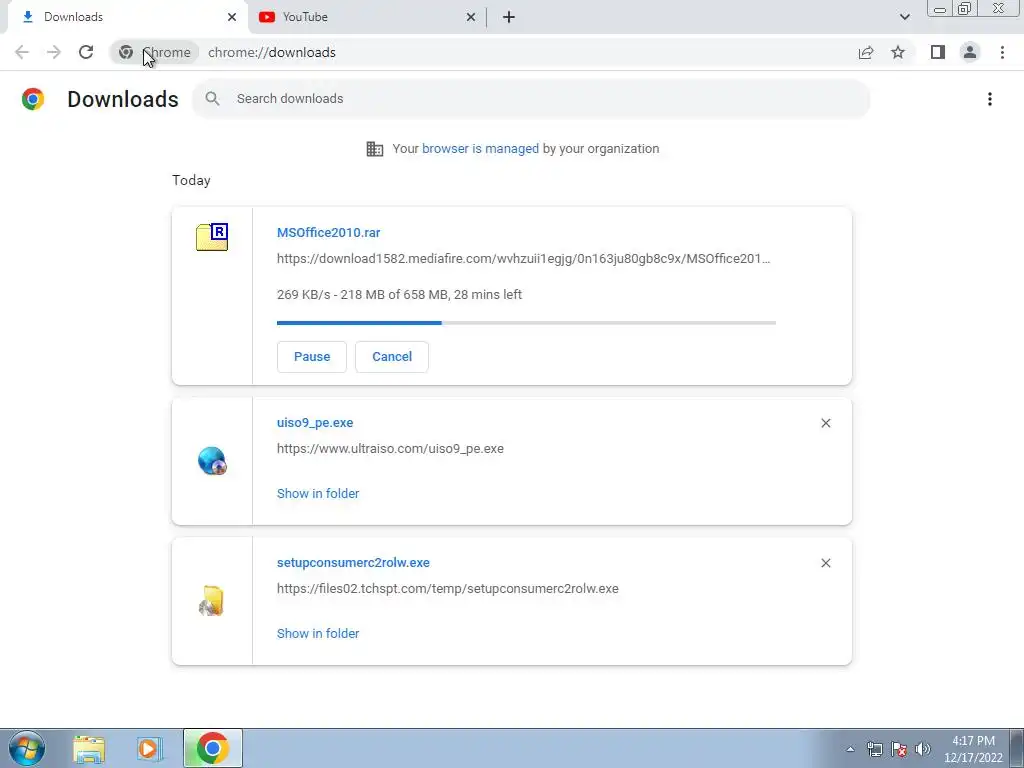The width and height of the screenshot is (1024, 768).
Task: Open the tab search chevron
Action: [904, 17]
